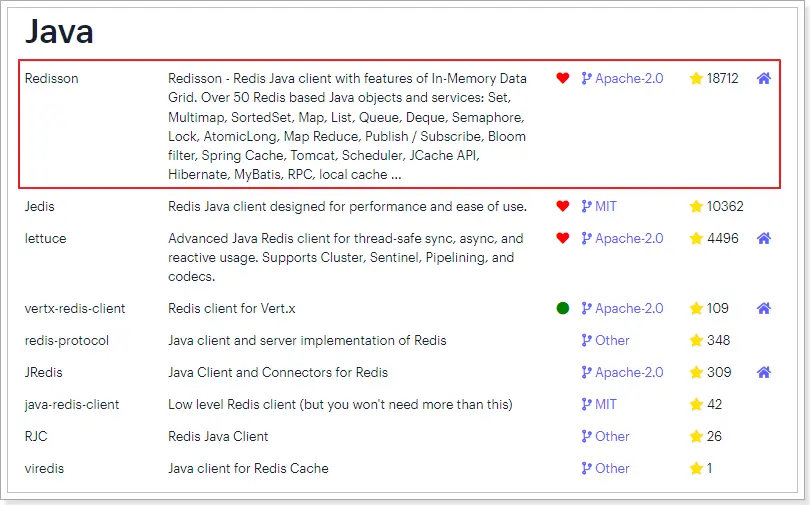Click 'Java client for Redis Cache' description
The width and height of the screenshot is (810, 505).
coord(248,468)
